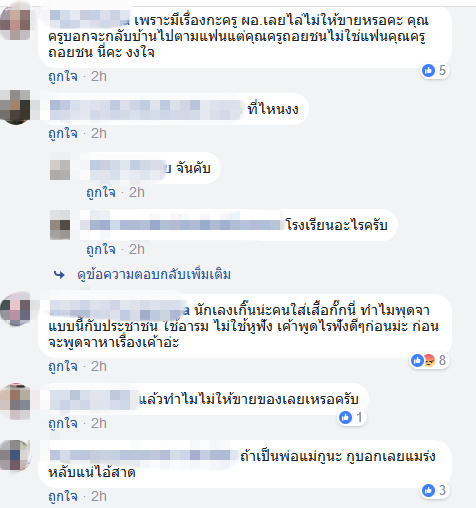Screen dimensions: 476x508
Task: Like the first comment about ผอ.
Action: [63, 77]
